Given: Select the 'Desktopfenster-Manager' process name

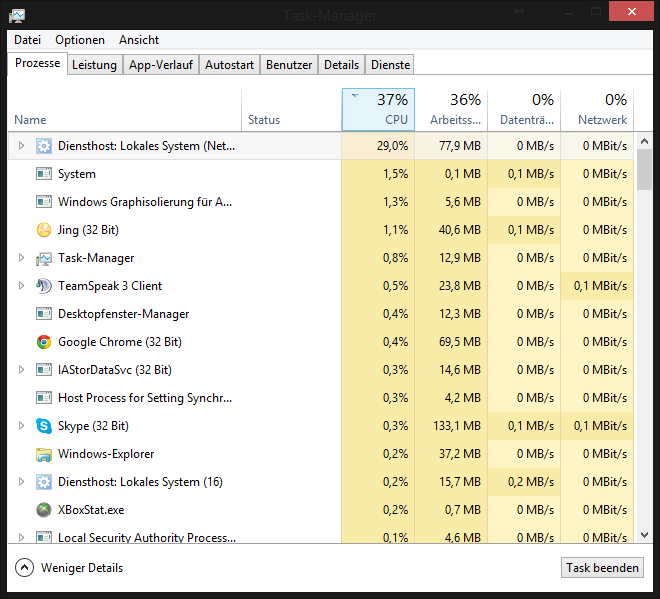Looking at the screenshot, I should [123, 314].
